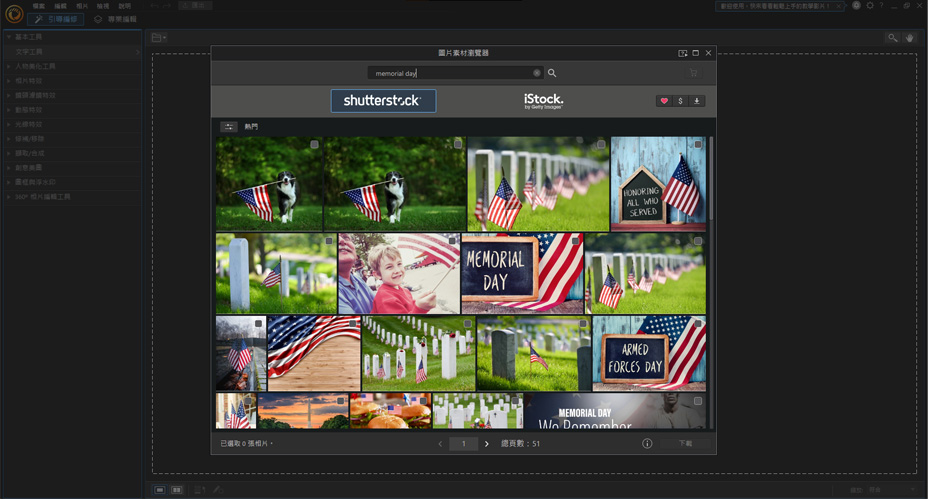Expand the third category in the left panel
Image resolution: width=928 pixels, height=499 pixels.
9,81
